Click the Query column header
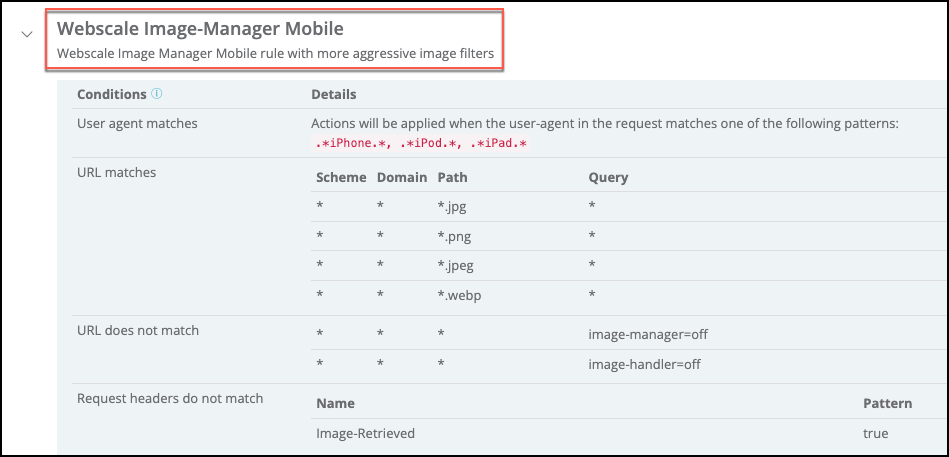The width and height of the screenshot is (949, 457). (608, 177)
